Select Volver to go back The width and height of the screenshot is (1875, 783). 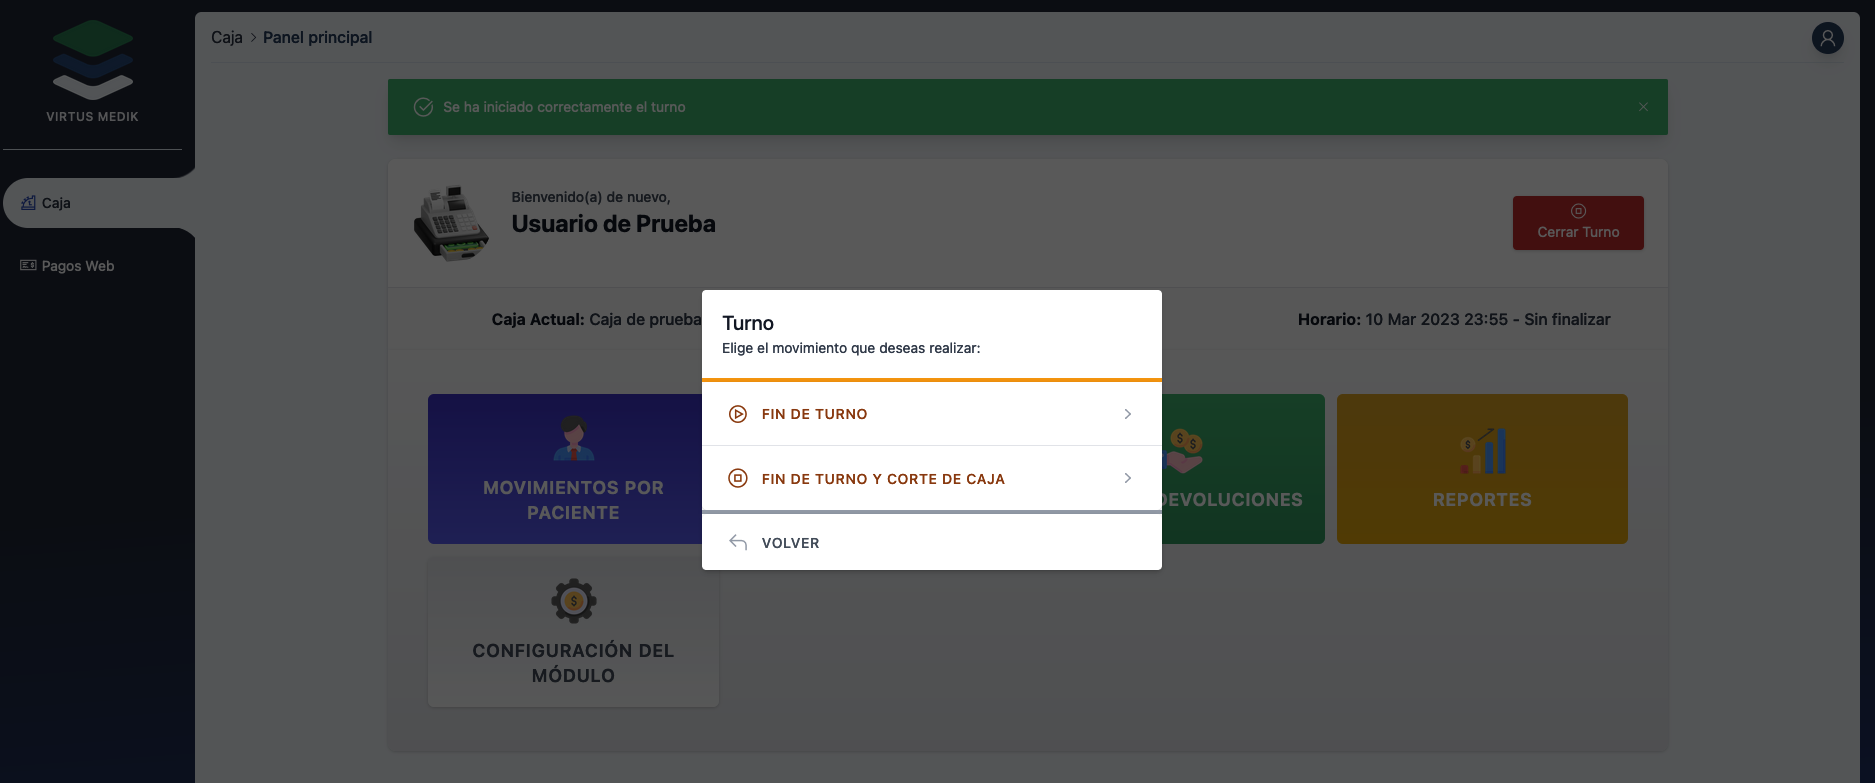pyautogui.click(x=790, y=543)
